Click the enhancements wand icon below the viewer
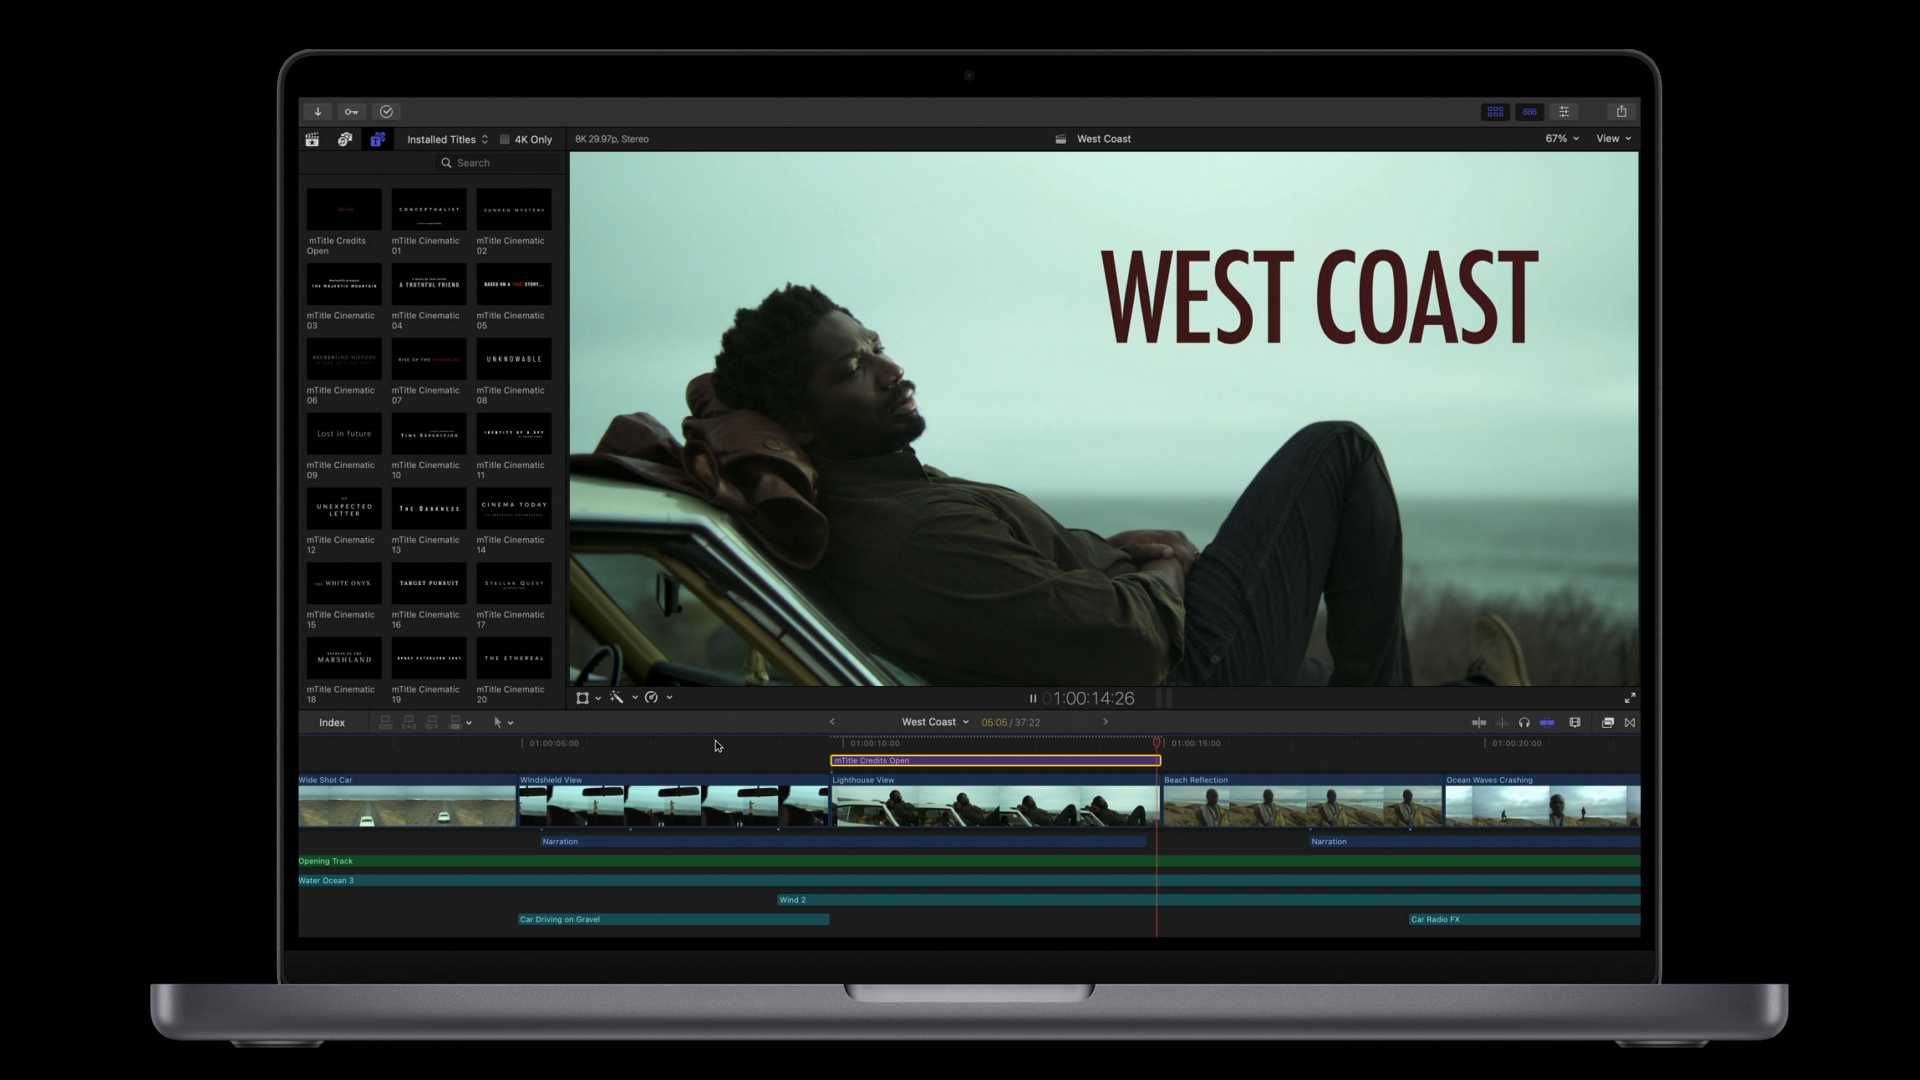Viewport: 1920px width, 1080px height. point(618,697)
